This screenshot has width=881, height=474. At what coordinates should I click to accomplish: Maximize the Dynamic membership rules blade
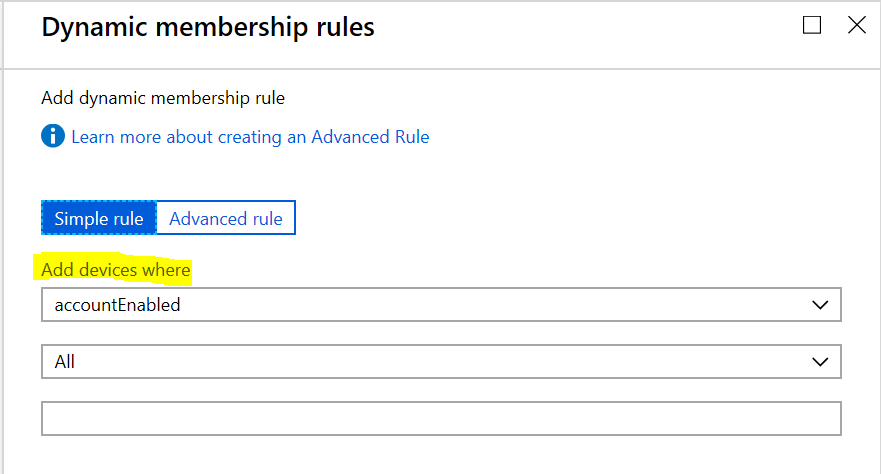pos(812,25)
